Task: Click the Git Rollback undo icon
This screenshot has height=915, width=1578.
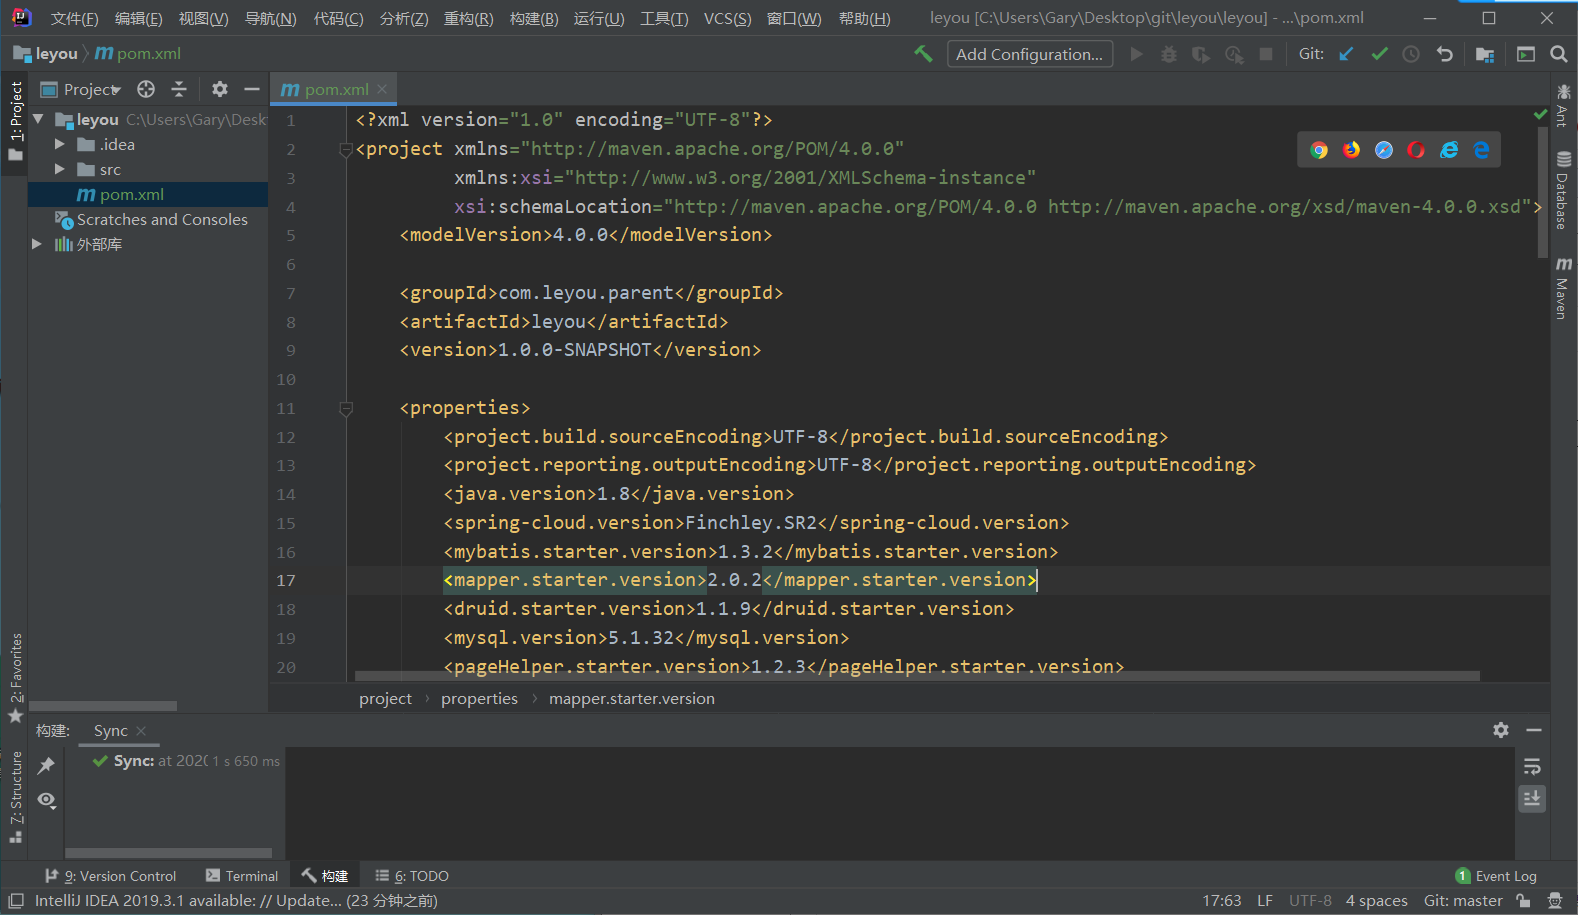Action: point(1444,54)
